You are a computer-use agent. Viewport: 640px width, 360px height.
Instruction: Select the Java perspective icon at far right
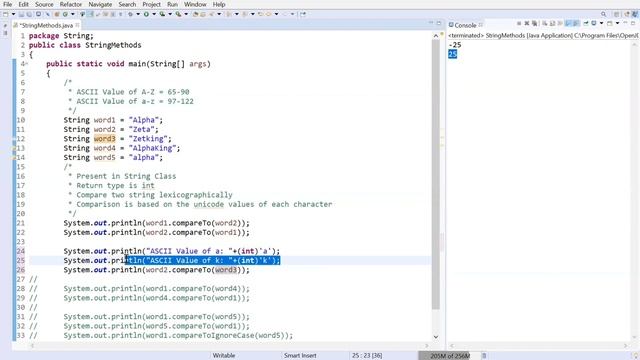point(635,14)
